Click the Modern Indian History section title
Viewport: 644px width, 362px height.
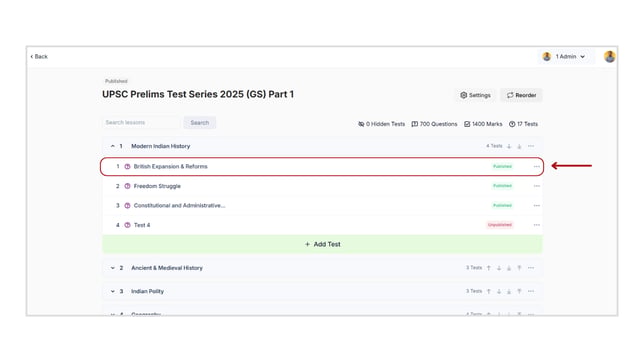click(161, 146)
